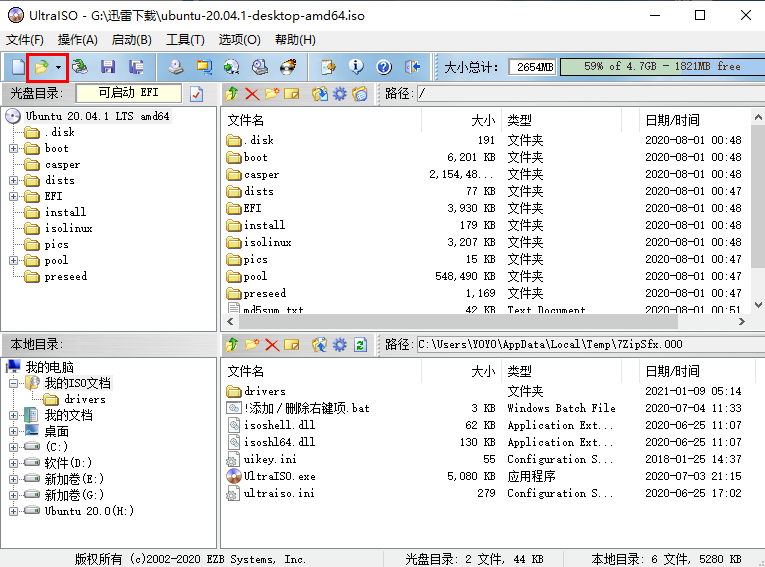The width and height of the screenshot is (765, 567).
Task: Expand the boot folder in disc tree
Action: (x=14, y=148)
